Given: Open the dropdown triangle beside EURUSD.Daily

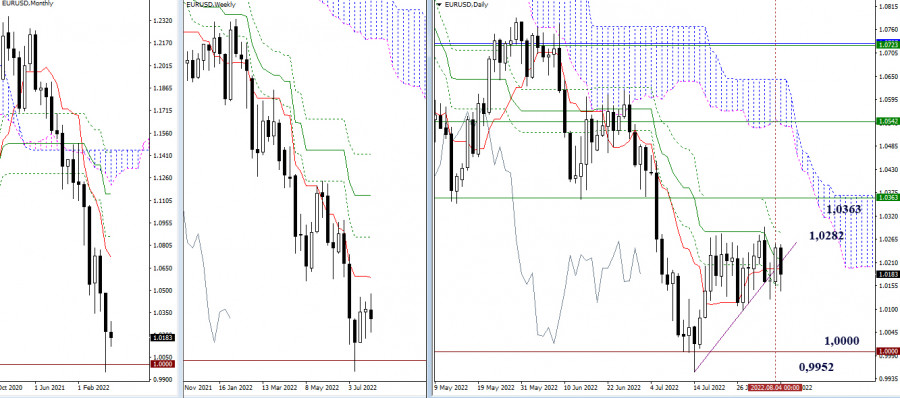Looking at the screenshot, I should coord(440,5).
